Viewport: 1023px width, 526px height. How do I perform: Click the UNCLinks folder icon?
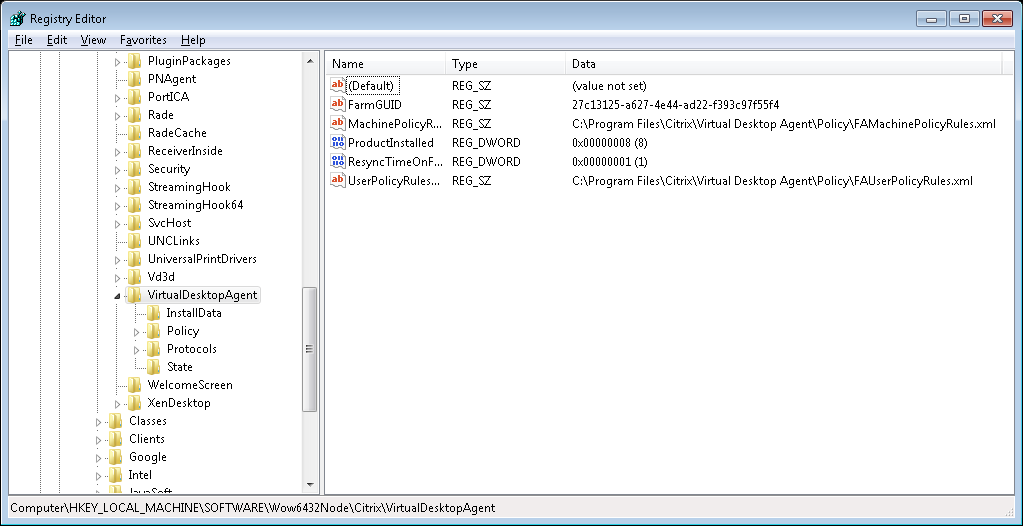[x=134, y=241]
